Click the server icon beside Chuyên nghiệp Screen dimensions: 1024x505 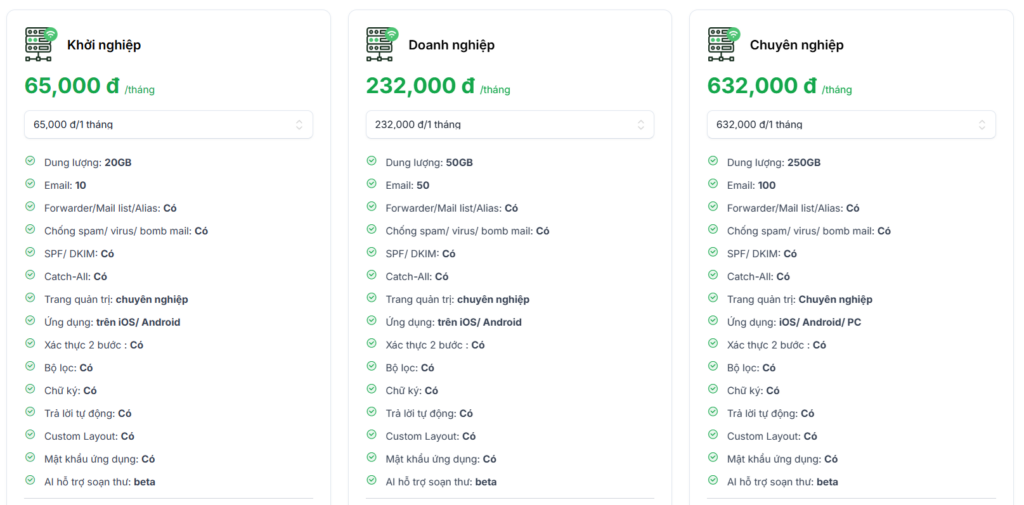click(724, 44)
